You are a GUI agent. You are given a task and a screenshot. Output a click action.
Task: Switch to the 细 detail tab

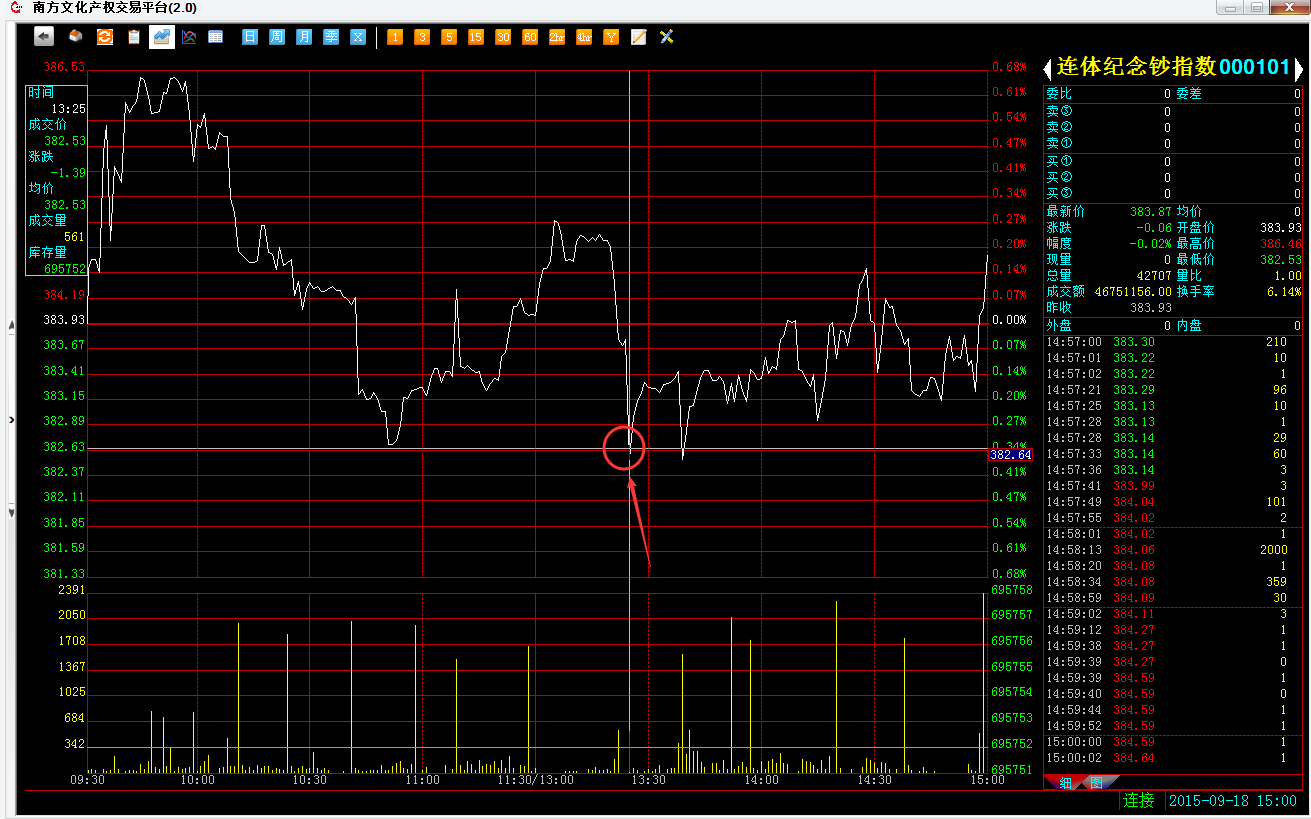(1065, 782)
